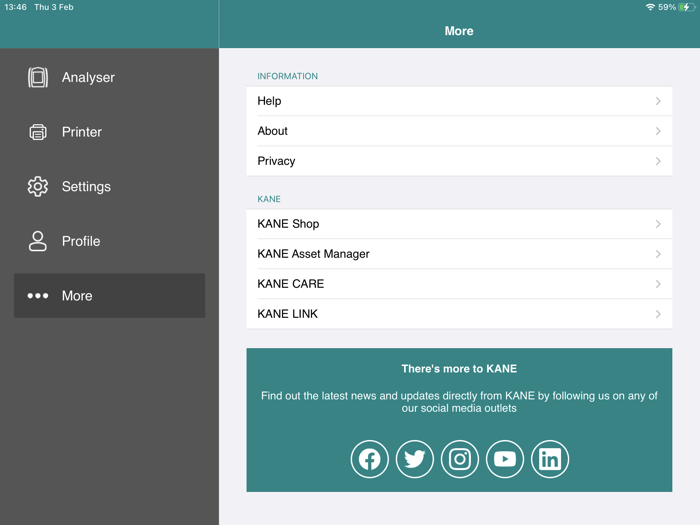
Task: Expand the Help row chevron
Action: [658, 101]
